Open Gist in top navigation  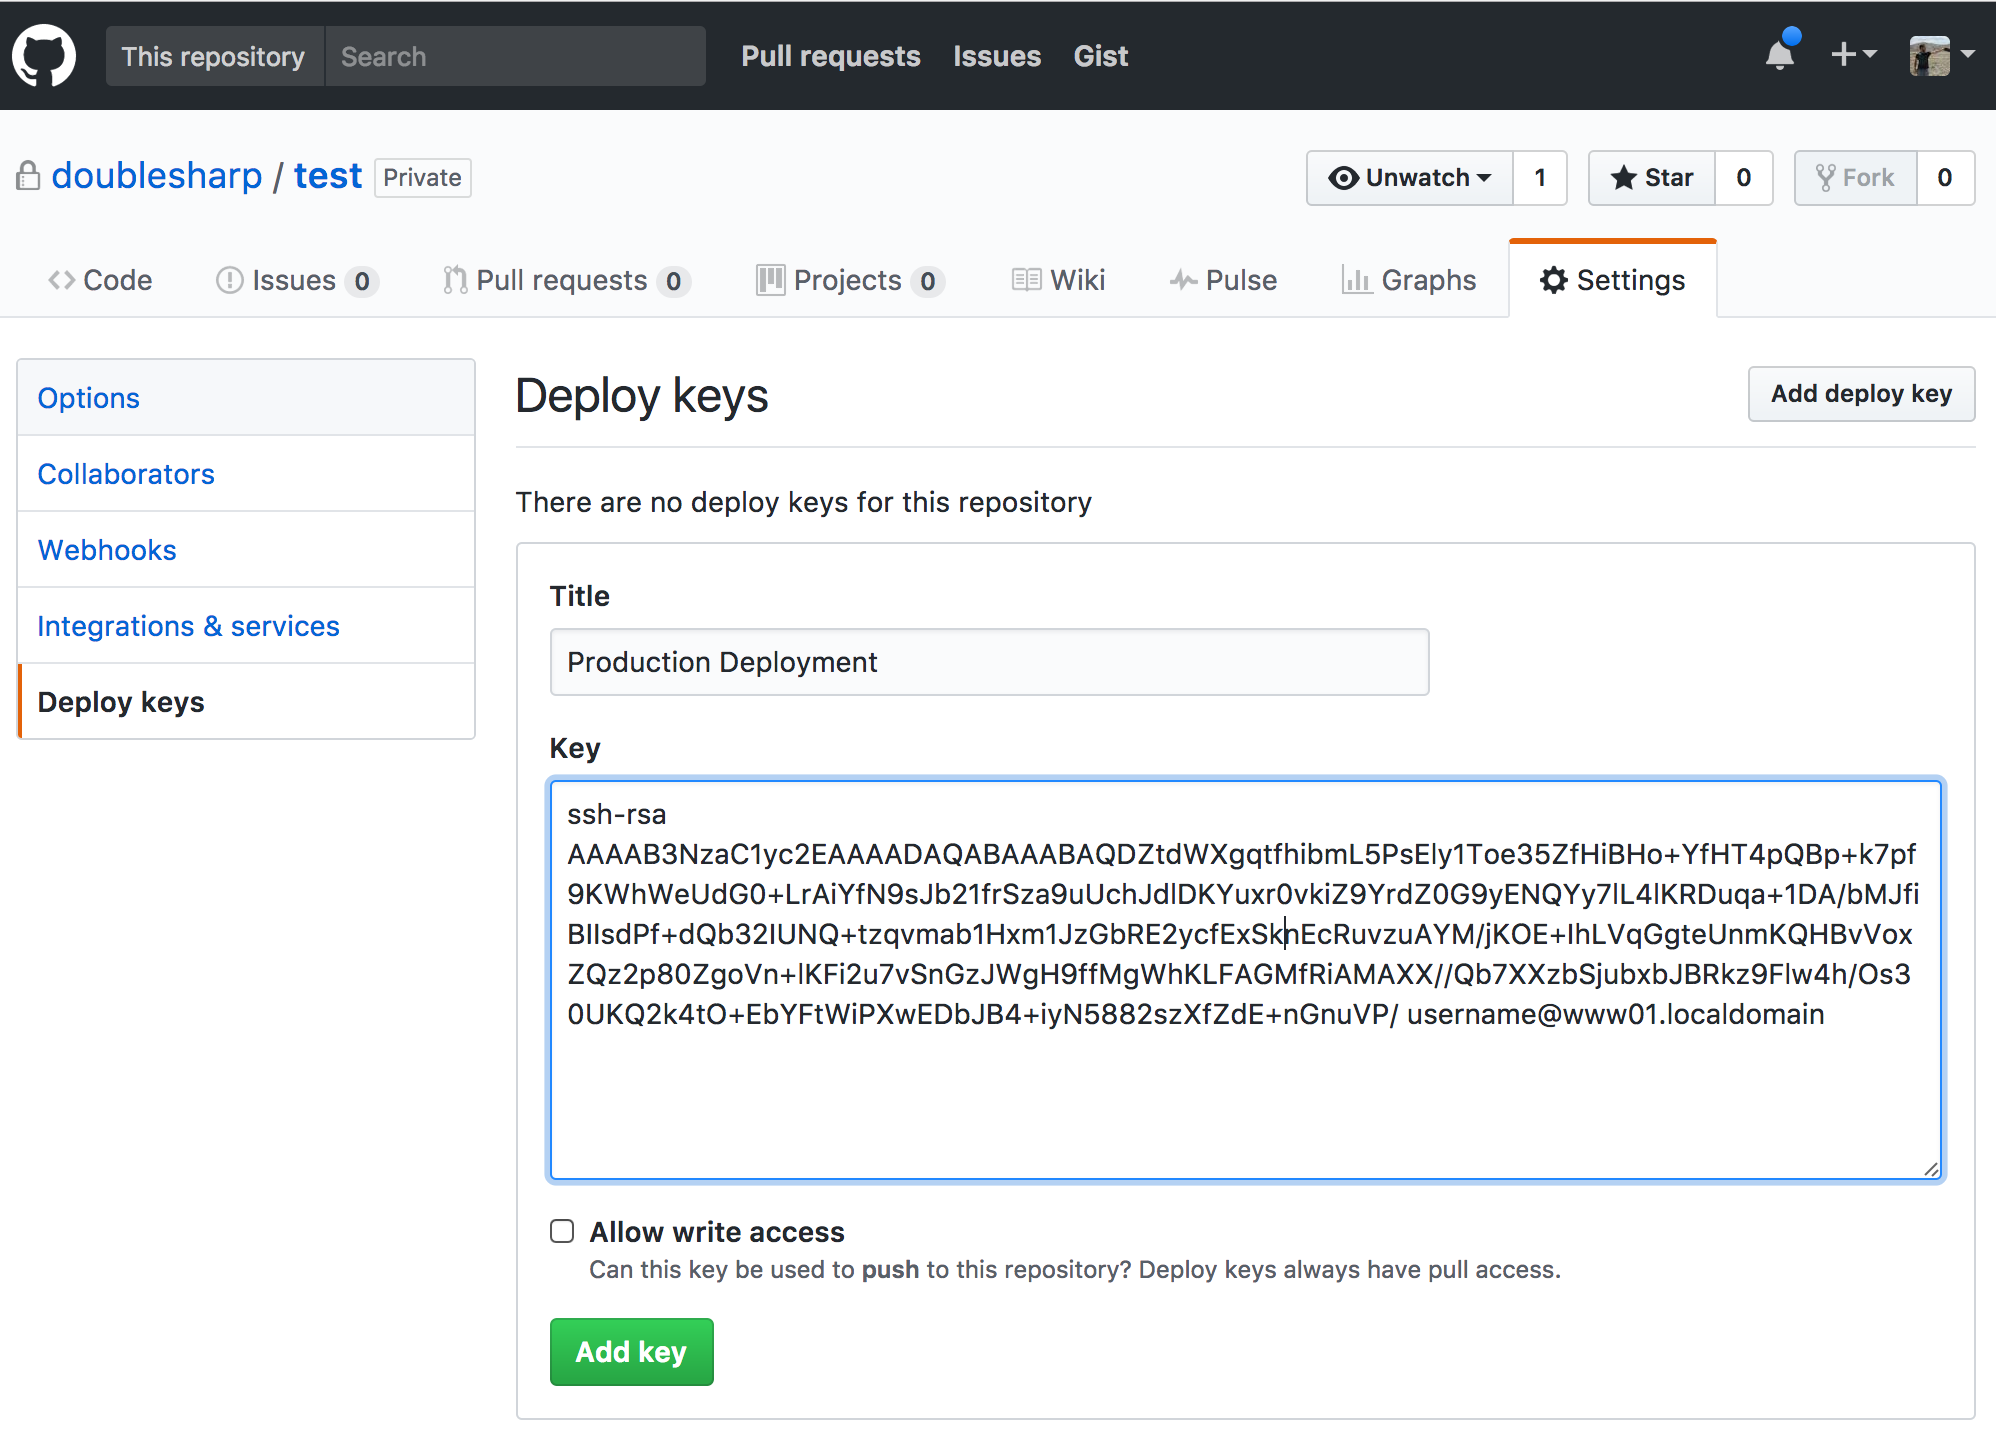[x=1101, y=56]
